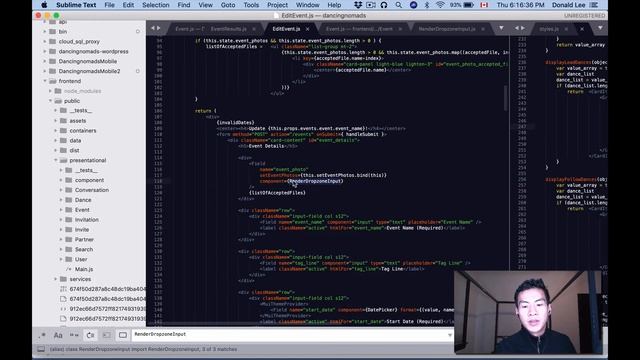Click the assets folder icon
The height and width of the screenshot is (360, 640).
coord(63,121)
